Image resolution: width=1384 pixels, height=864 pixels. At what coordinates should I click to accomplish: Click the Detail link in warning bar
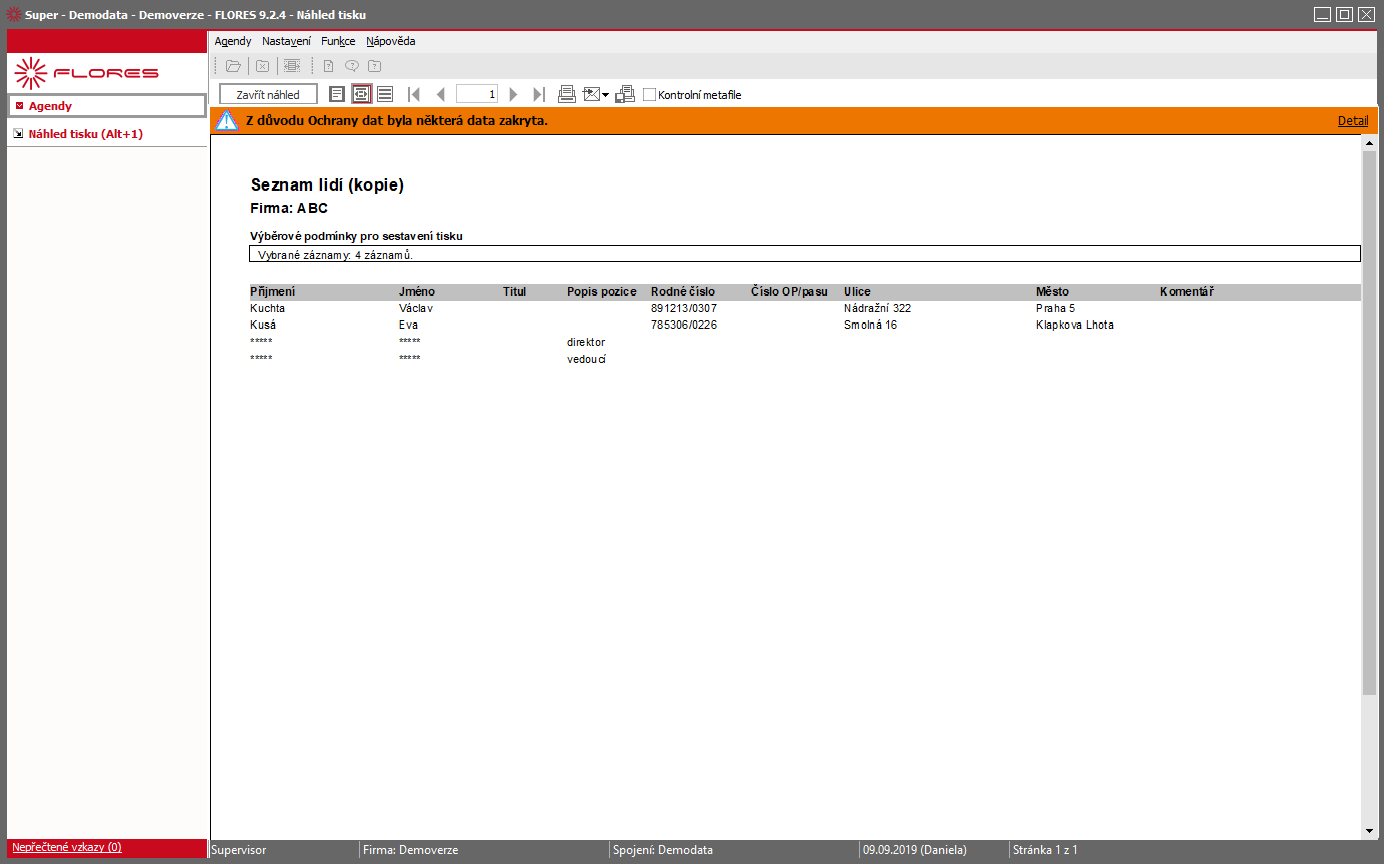[1353, 121]
